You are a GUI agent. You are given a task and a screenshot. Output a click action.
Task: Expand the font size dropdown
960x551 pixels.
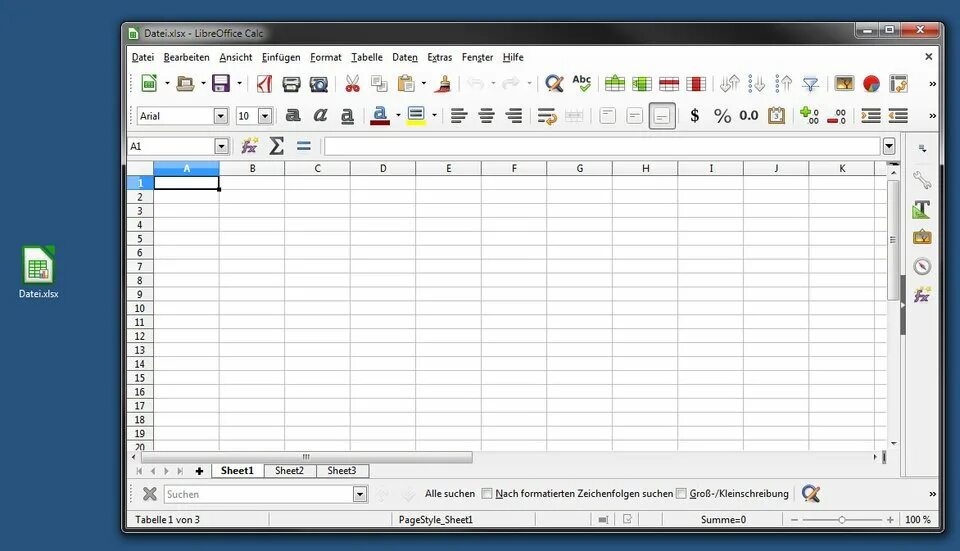point(265,116)
